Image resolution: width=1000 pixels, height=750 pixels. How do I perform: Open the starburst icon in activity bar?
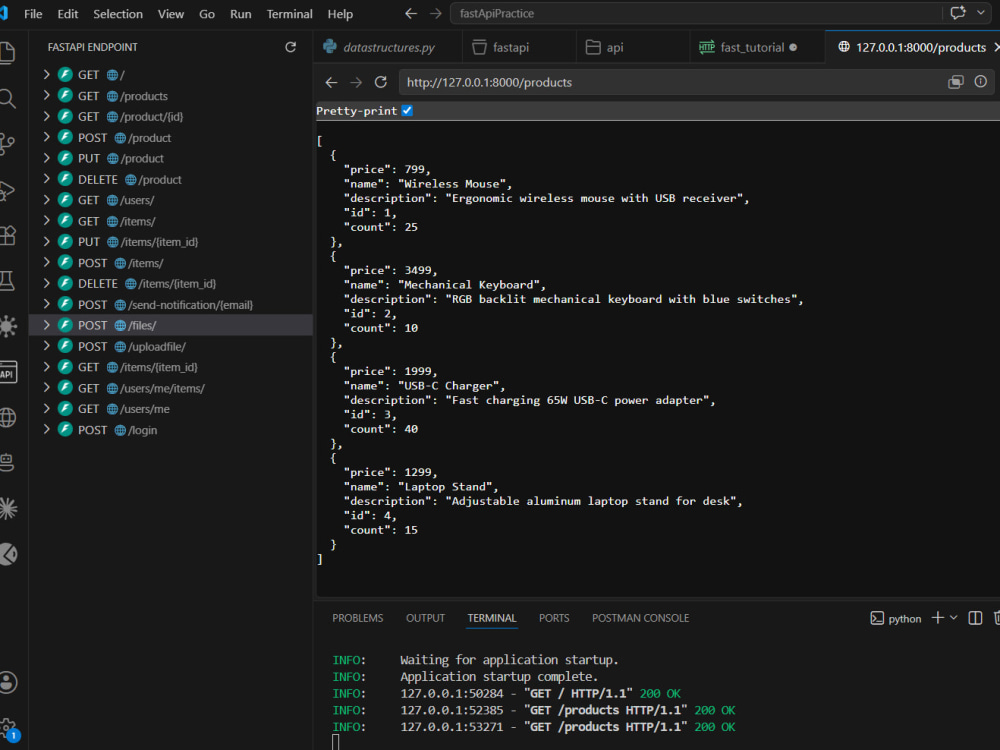pos(8,508)
